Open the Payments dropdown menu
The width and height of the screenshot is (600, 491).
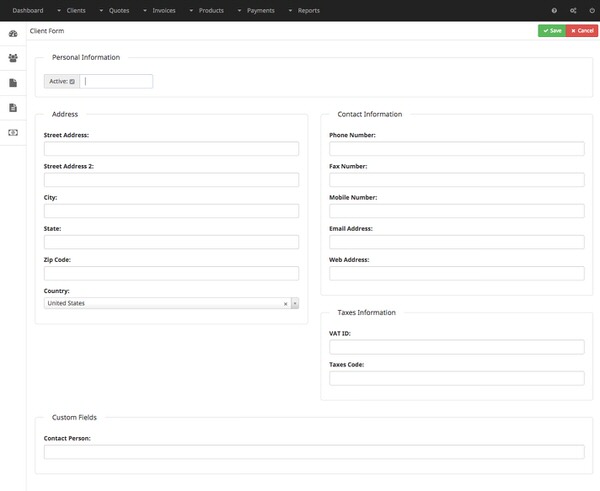(256, 11)
